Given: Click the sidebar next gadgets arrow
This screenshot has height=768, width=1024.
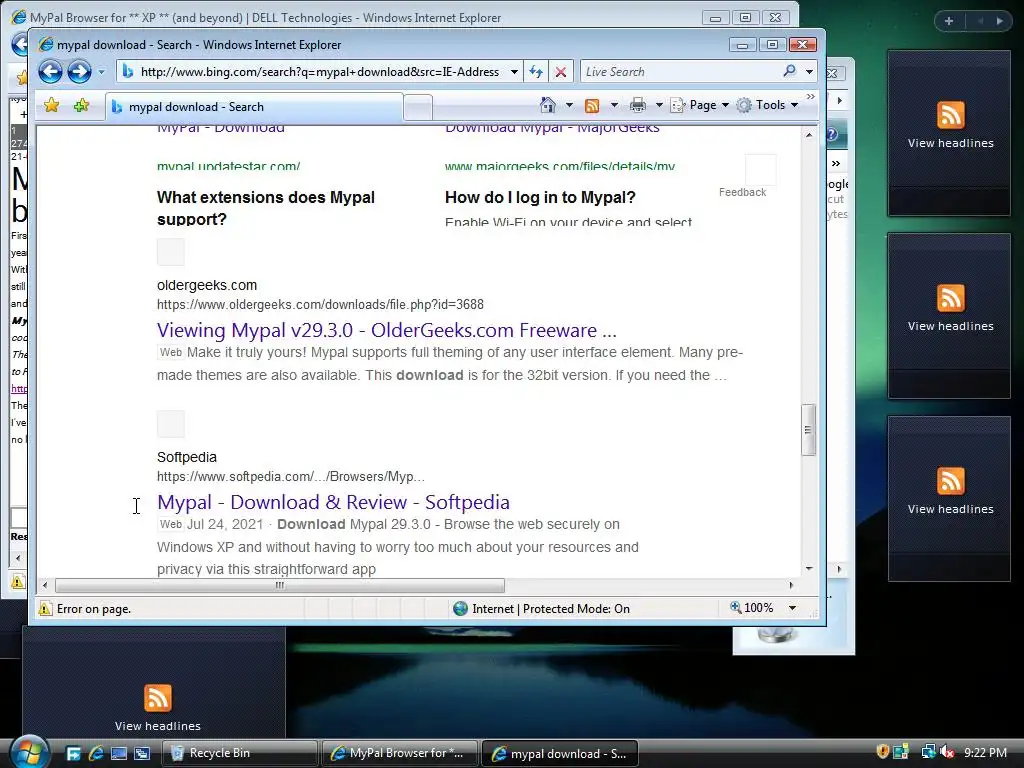Looking at the screenshot, I should coord(1000,21).
